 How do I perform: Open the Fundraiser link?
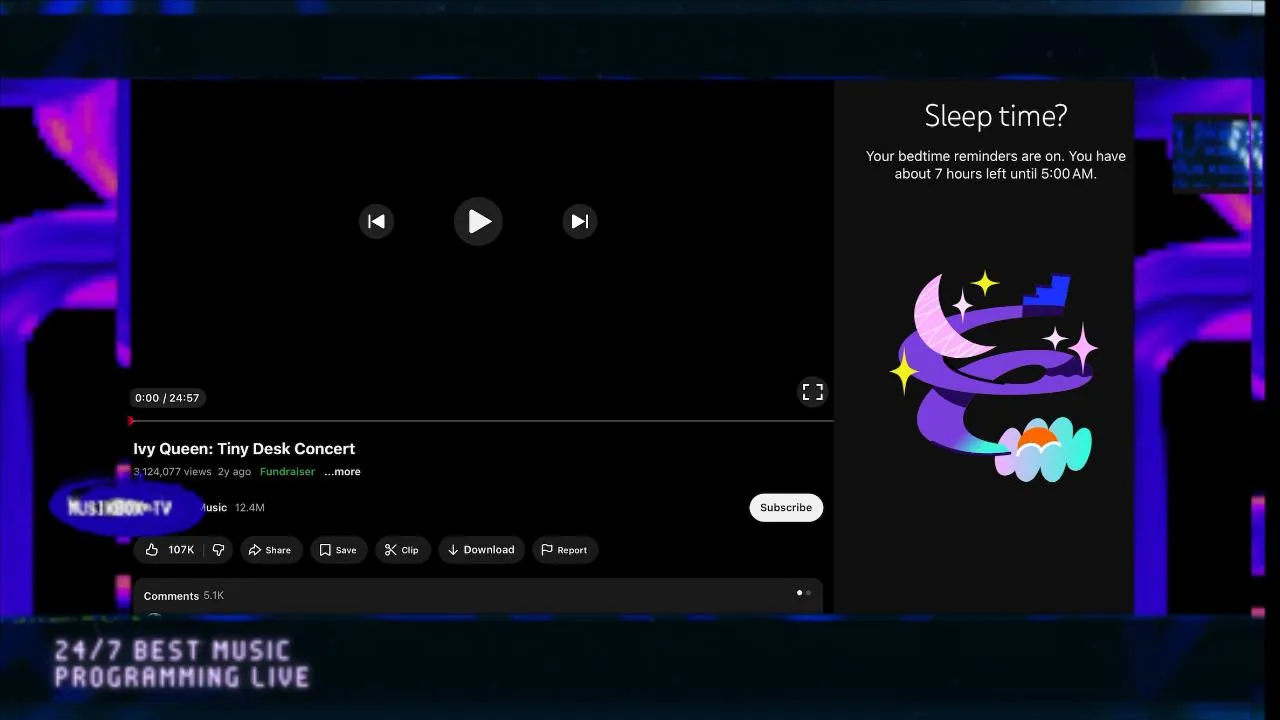pos(287,472)
